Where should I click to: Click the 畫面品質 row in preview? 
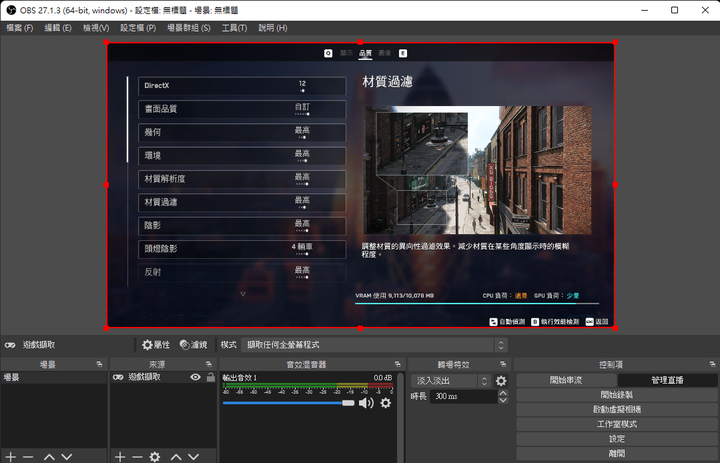click(242, 109)
